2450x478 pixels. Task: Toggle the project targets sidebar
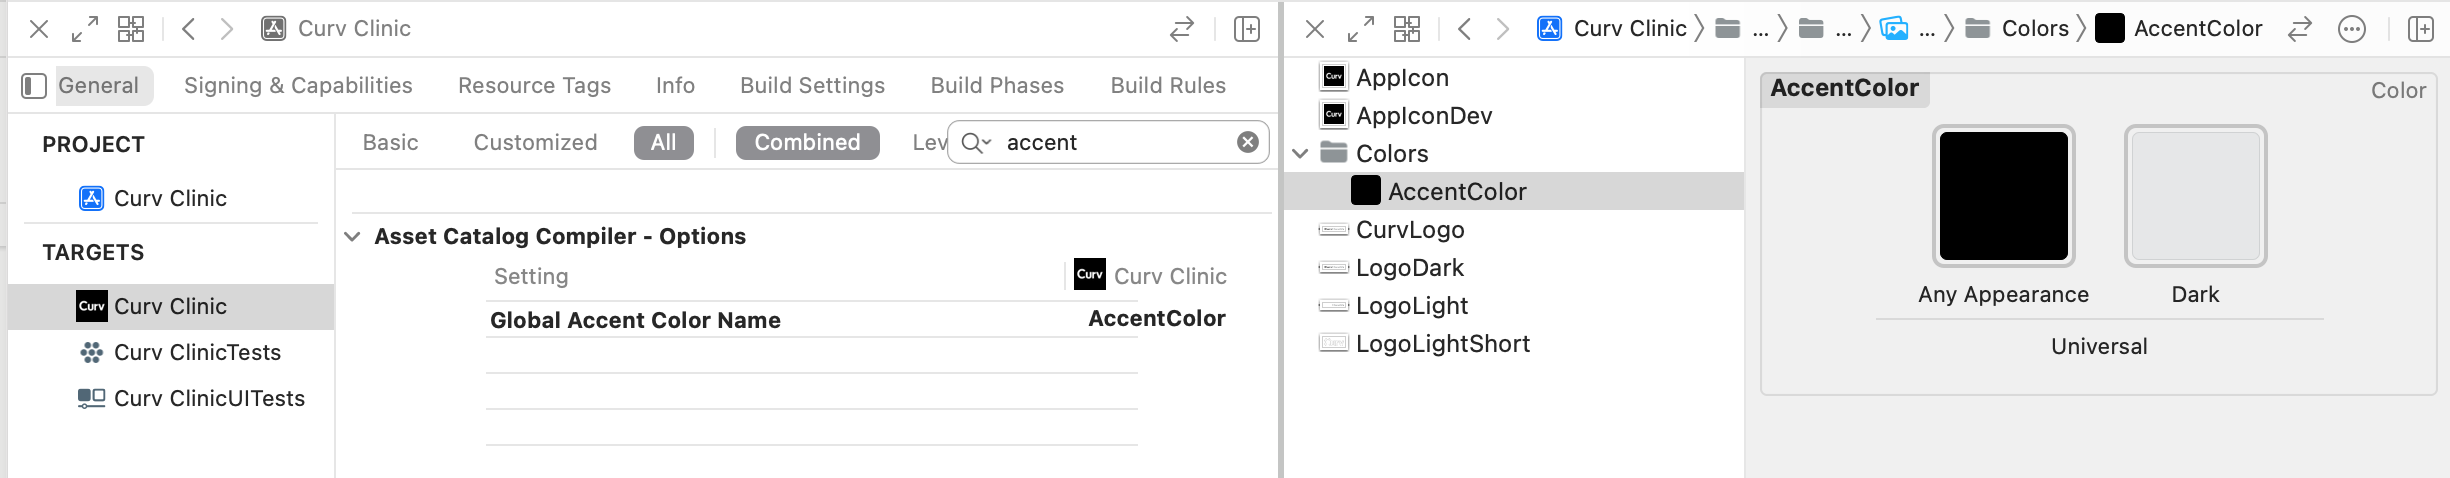pos(34,86)
